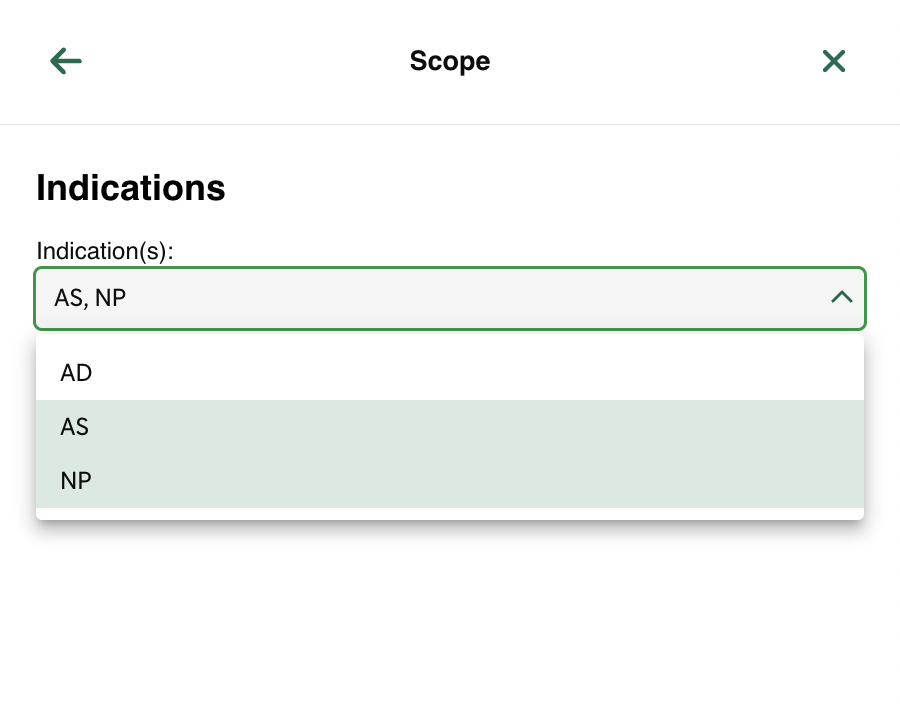
Task: Click the 'AS, NP' selected value text
Action: click(x=90, y=298)
